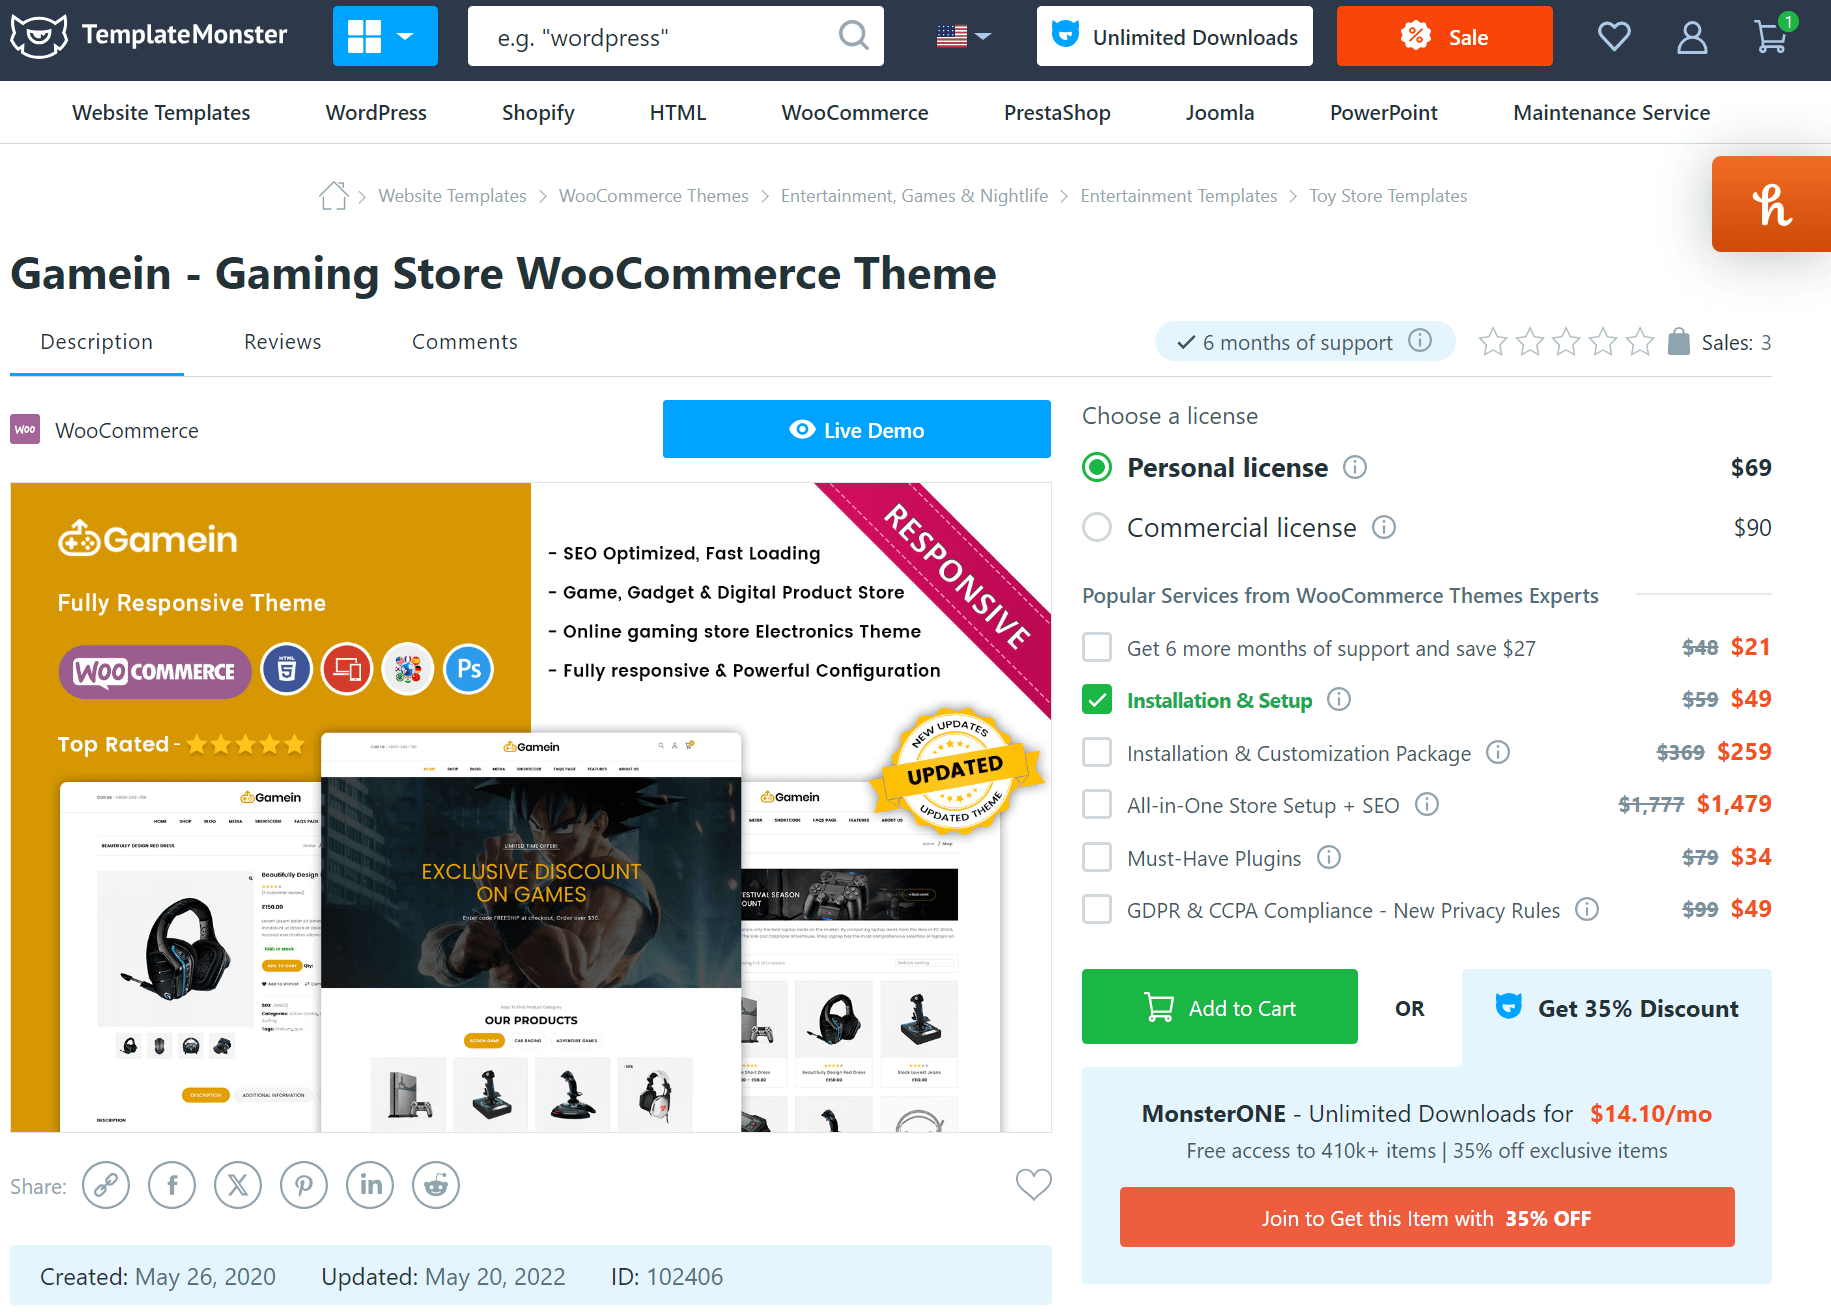
Task: Click Must-Have Plugins info icon
Action: 1328,857
